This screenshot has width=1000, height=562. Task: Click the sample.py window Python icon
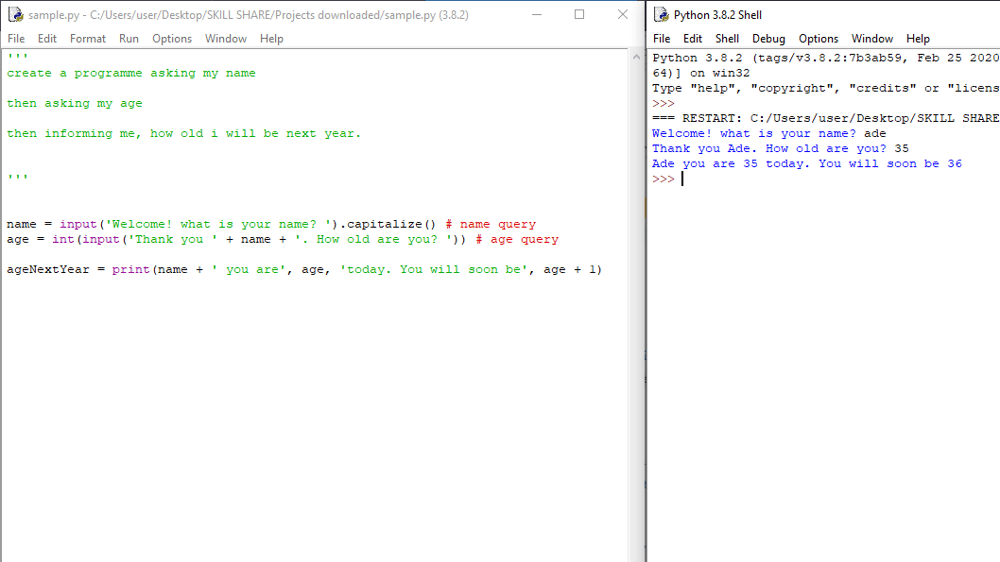click(16, 15)
